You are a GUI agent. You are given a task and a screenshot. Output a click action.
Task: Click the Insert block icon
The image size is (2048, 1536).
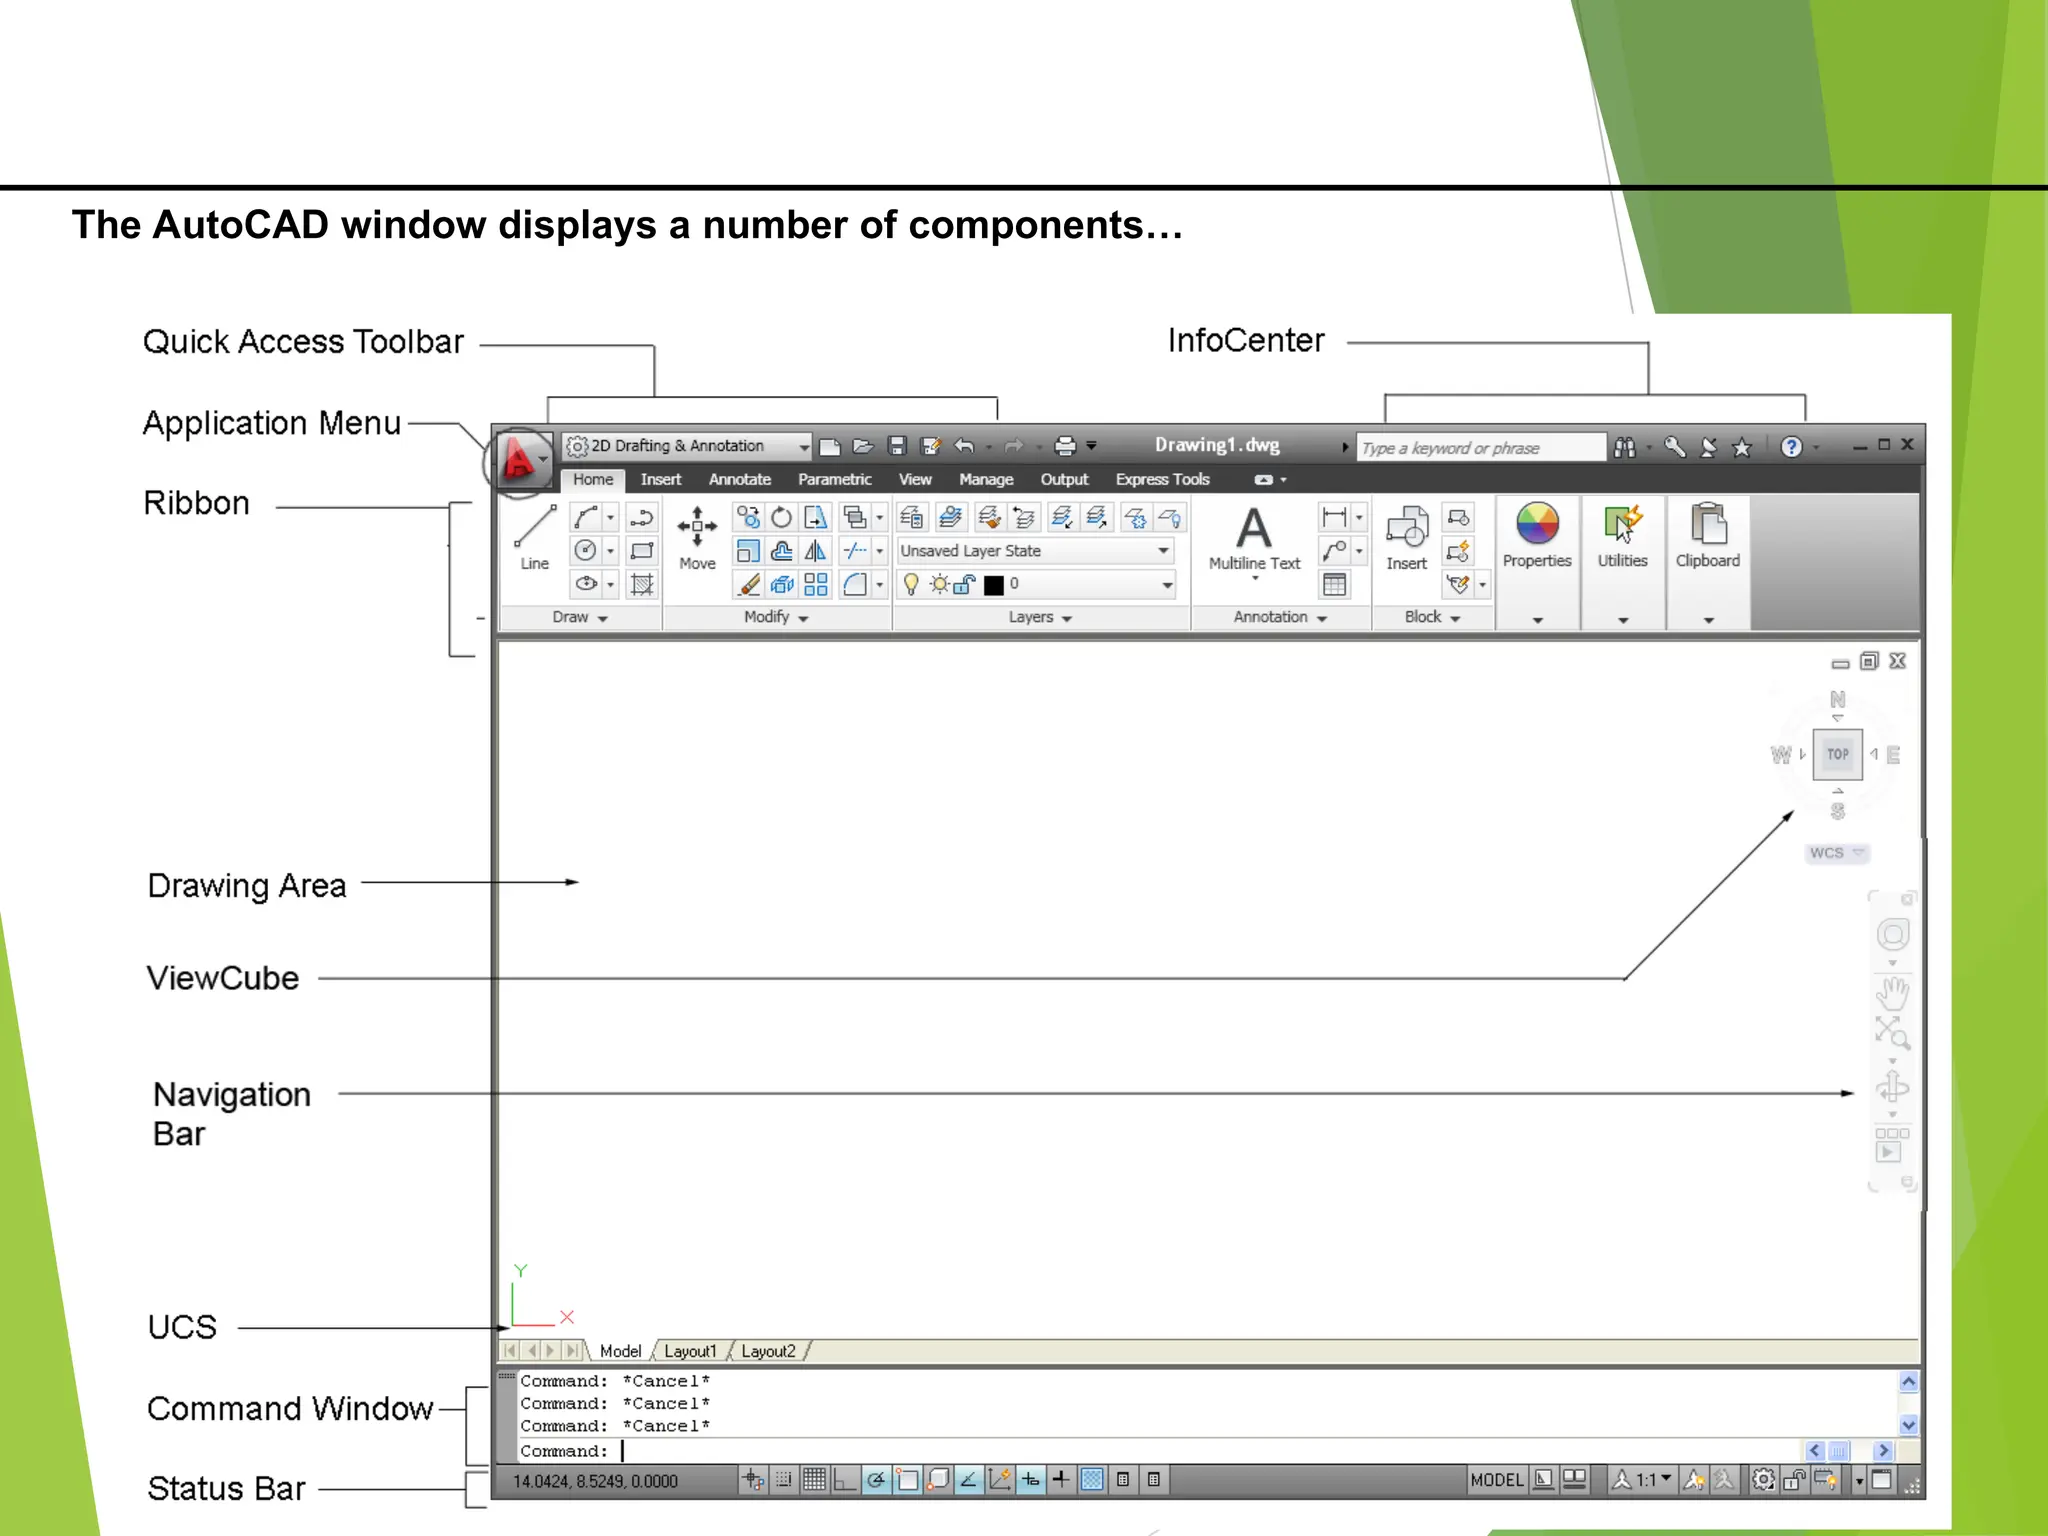(x=1407, y=538)
